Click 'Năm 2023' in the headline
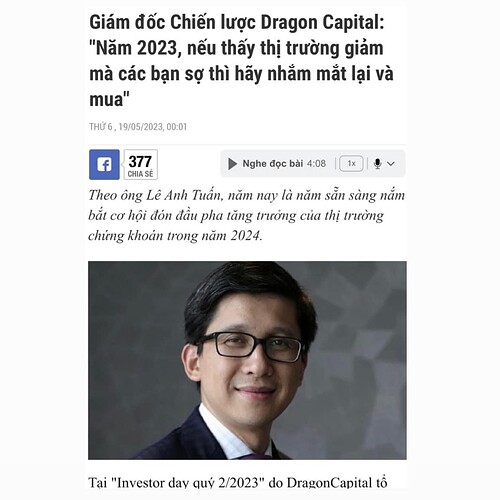Image resolution: width=500 pixels, height=500 pixels. 136,48
